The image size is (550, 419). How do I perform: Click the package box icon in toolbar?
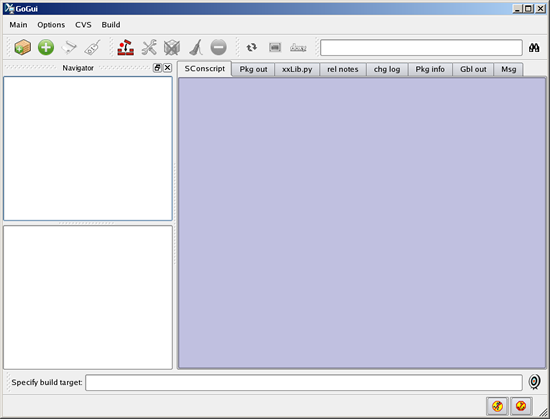(23, 47)
